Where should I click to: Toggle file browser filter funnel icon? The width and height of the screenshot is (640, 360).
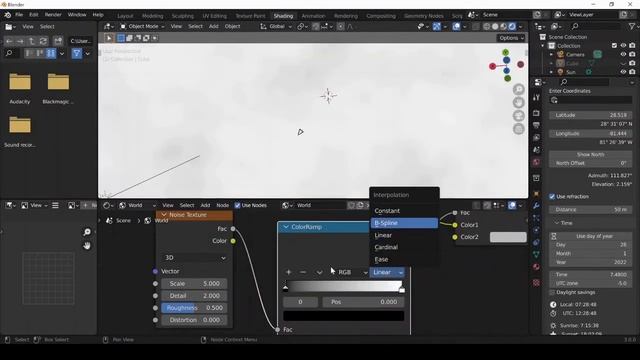click(76, 53)
